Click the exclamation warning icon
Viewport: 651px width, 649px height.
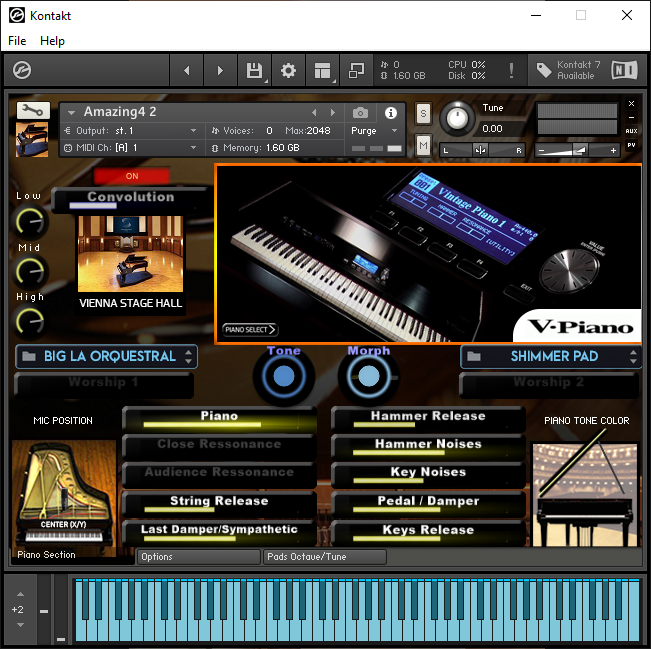(511, 70)
